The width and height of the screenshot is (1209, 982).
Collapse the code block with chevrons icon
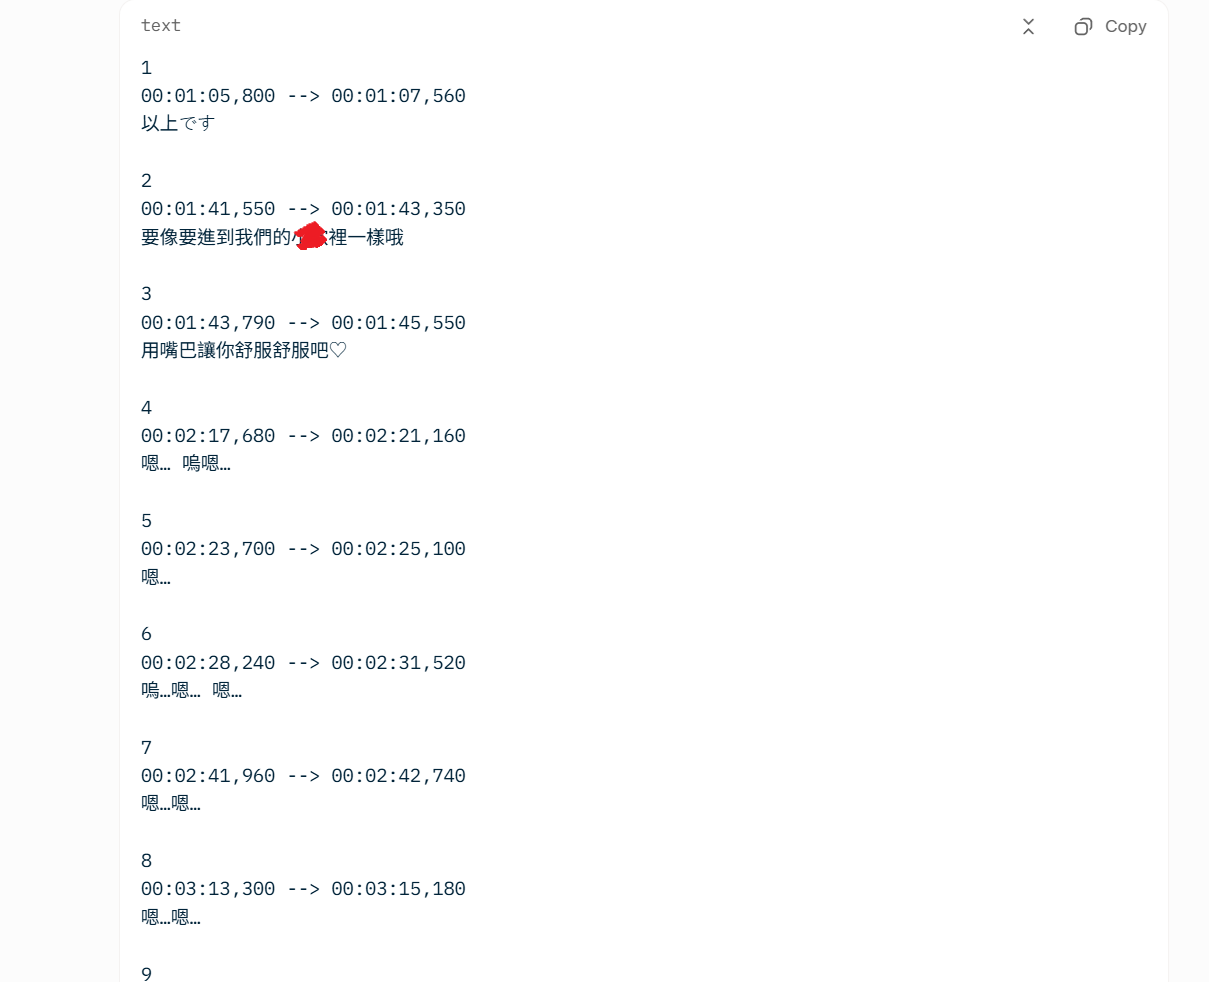point(1028,27)
